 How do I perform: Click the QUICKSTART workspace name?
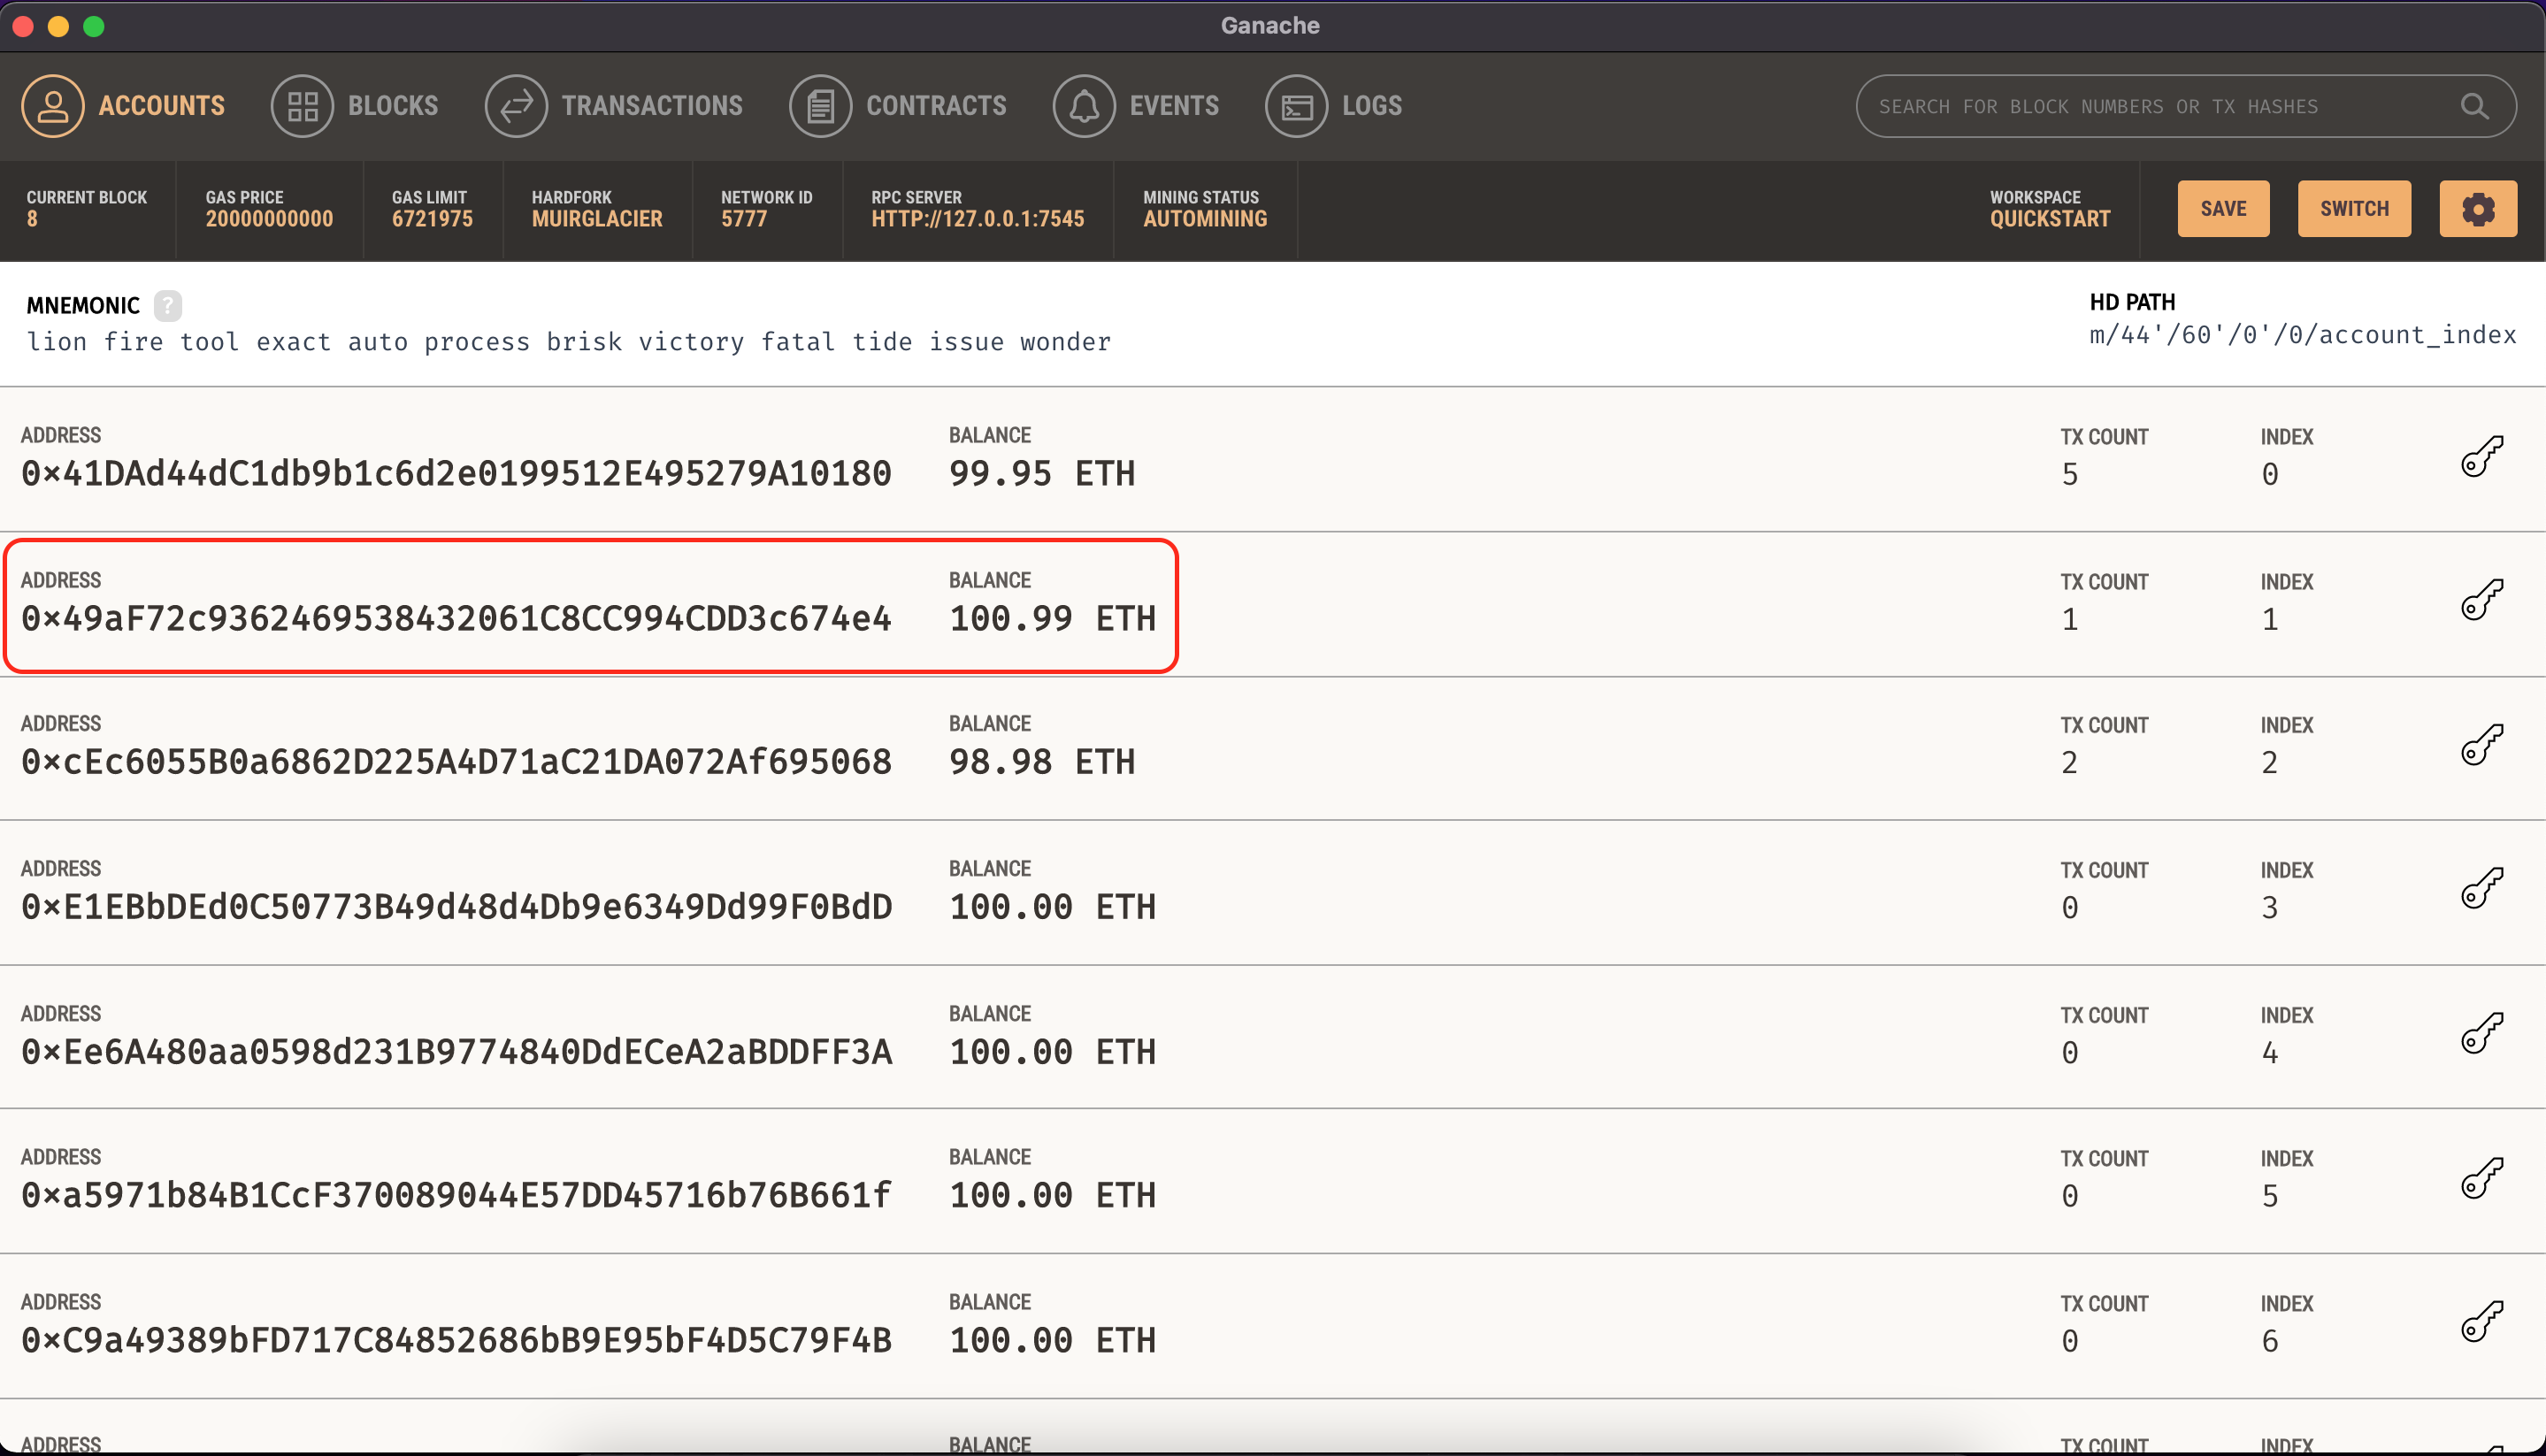point(2049,219)
